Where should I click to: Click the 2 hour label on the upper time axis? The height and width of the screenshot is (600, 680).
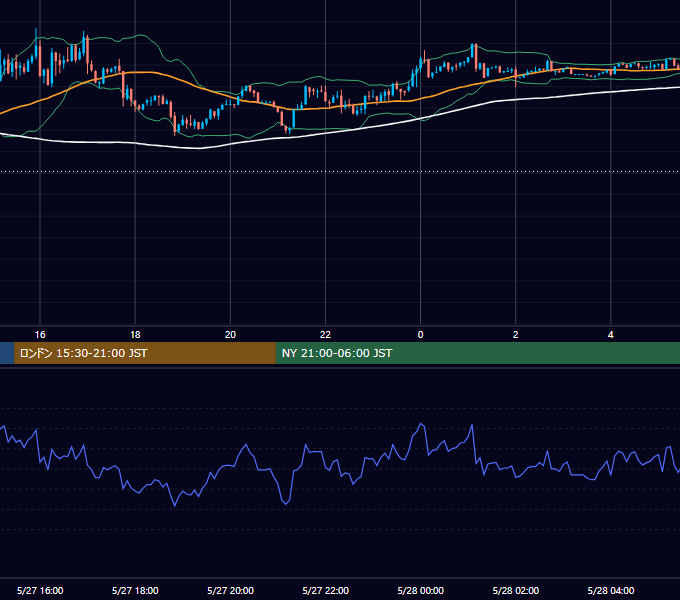(515, 335)
